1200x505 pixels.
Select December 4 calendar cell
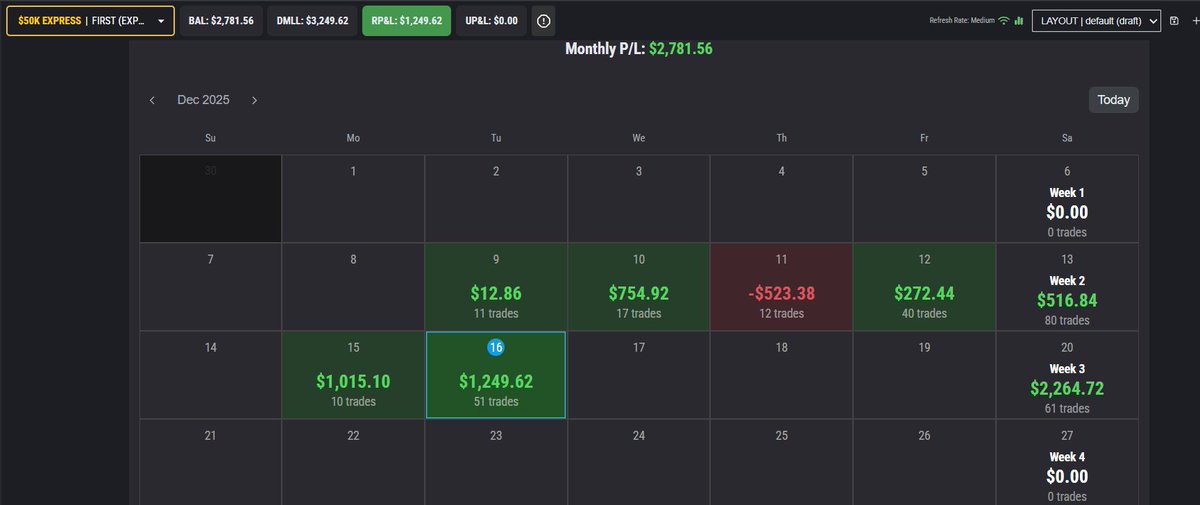click(x=782, y=199)
